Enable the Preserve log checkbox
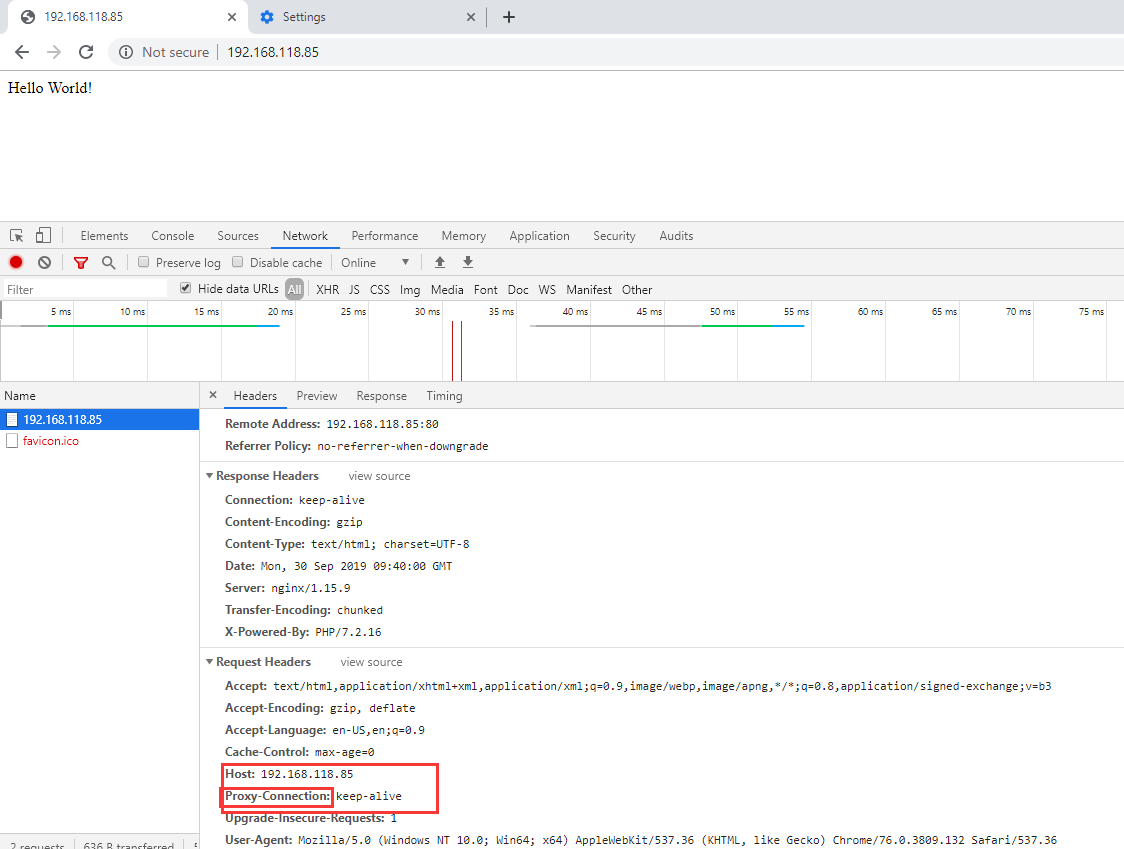Image resolution: width=1124 pixels, height=849 pixels. tap(144, 263)
